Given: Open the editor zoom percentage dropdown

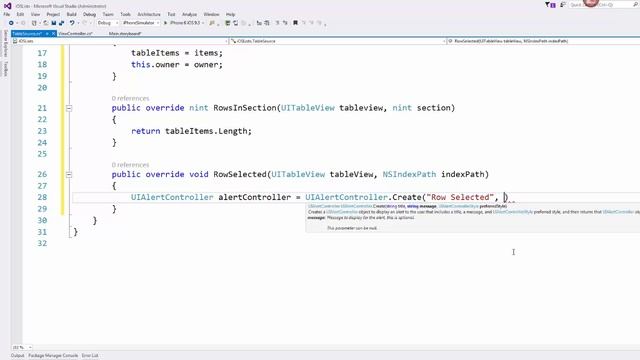Looking at the screenshot, I should coord(22,347).
